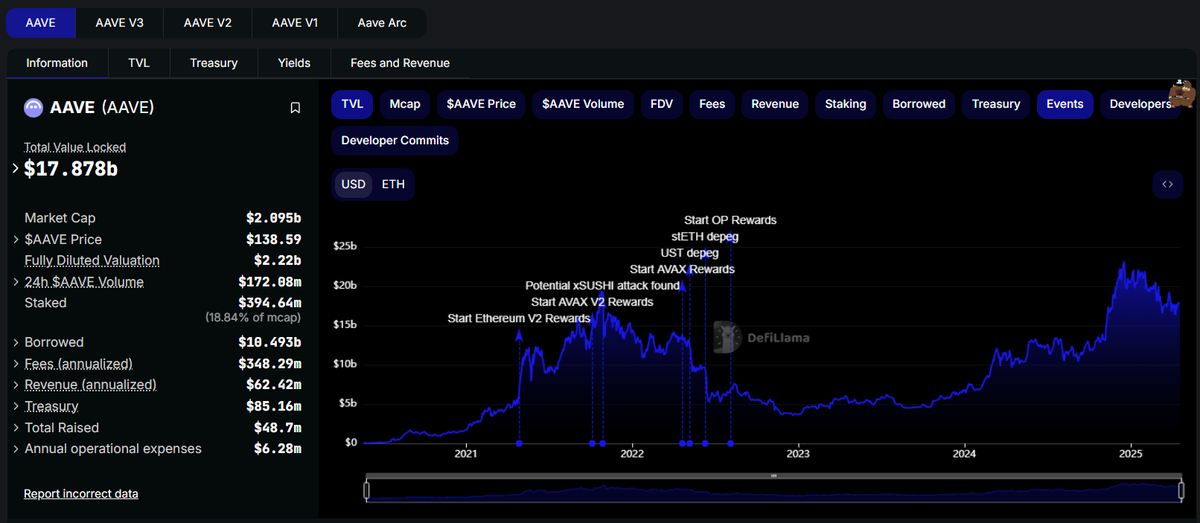Click the Start OP Rewards event label
This screenshot has height=523, width=1200.
click(730, 220)
